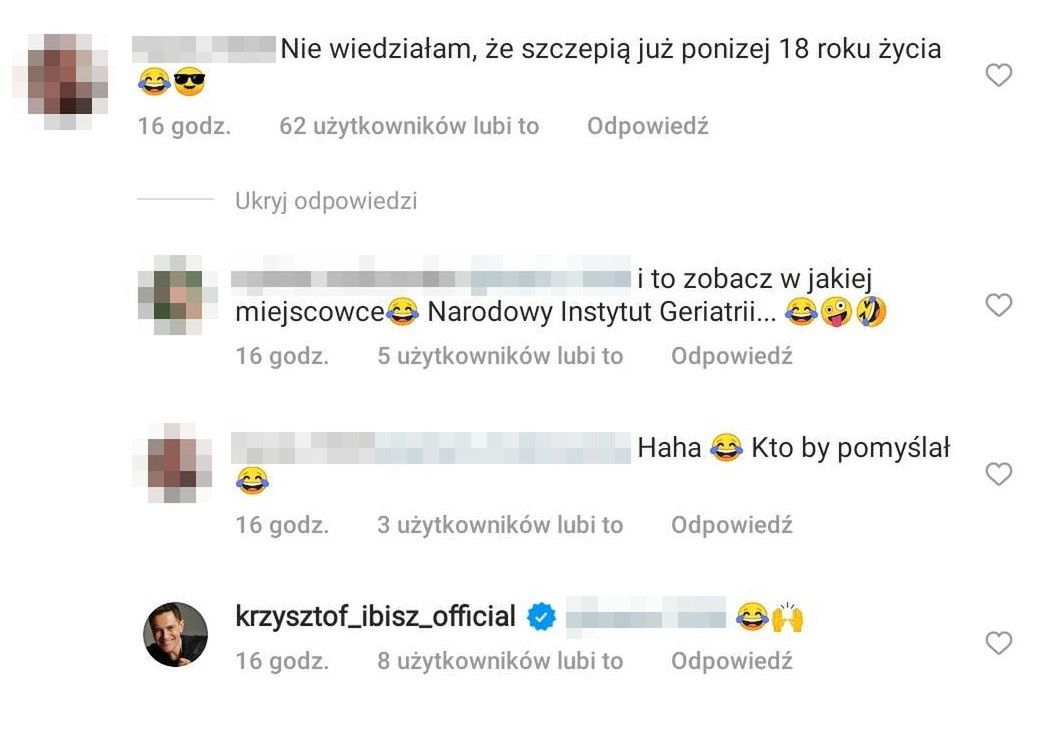Click the blurred mention in Ibisz's reply
Screen dimensions: 1049x733
pos(646,613)
